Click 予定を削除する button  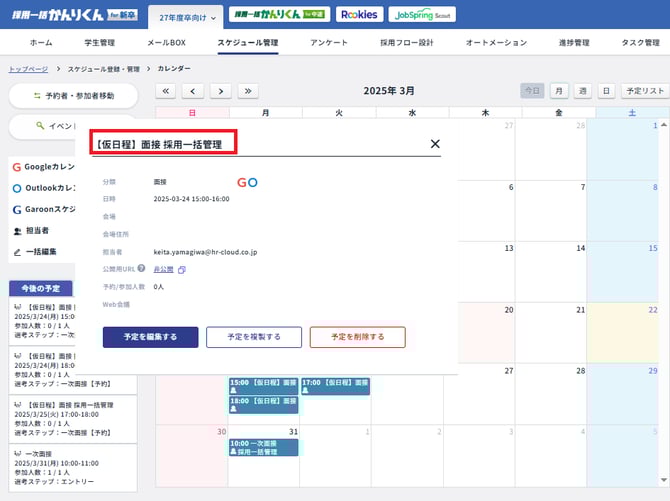pos(357,337)
